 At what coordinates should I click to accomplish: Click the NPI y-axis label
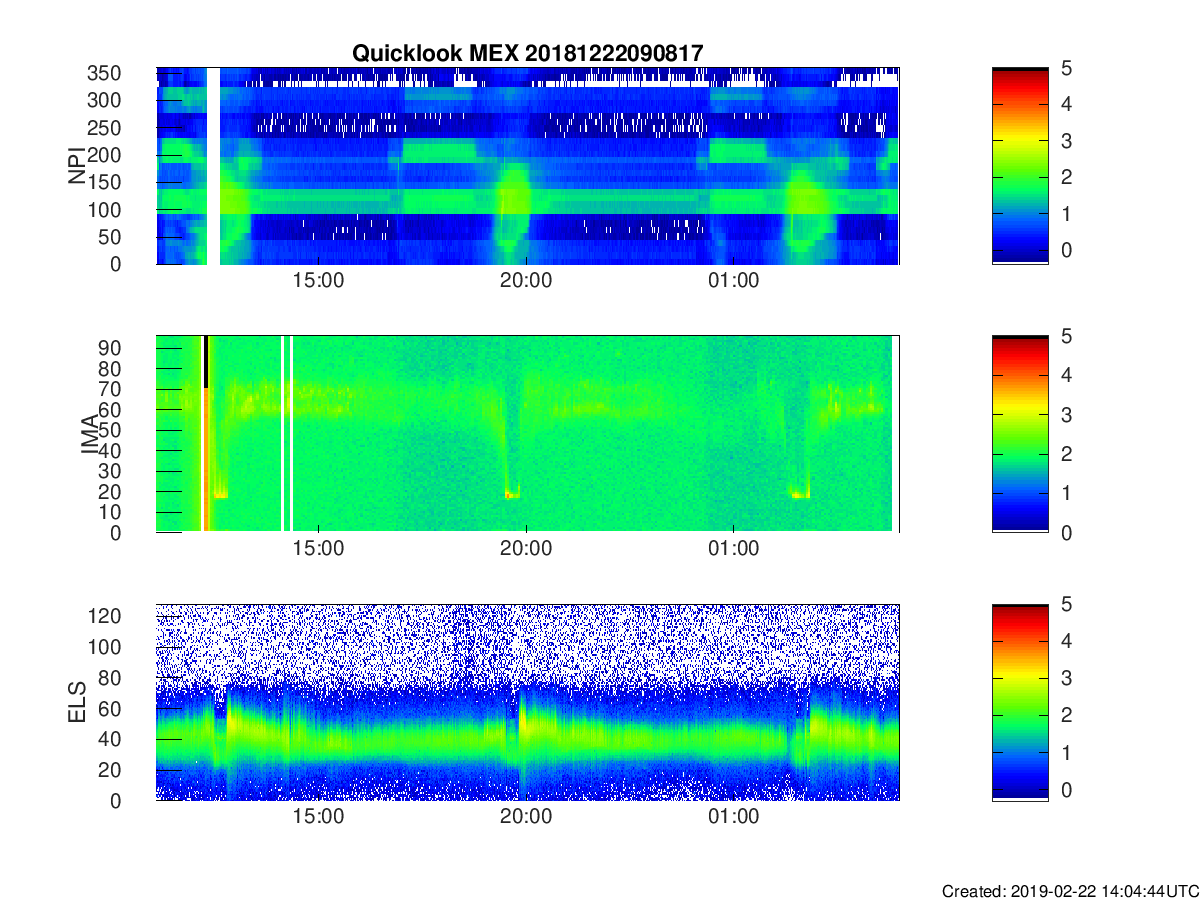(77, 166)
